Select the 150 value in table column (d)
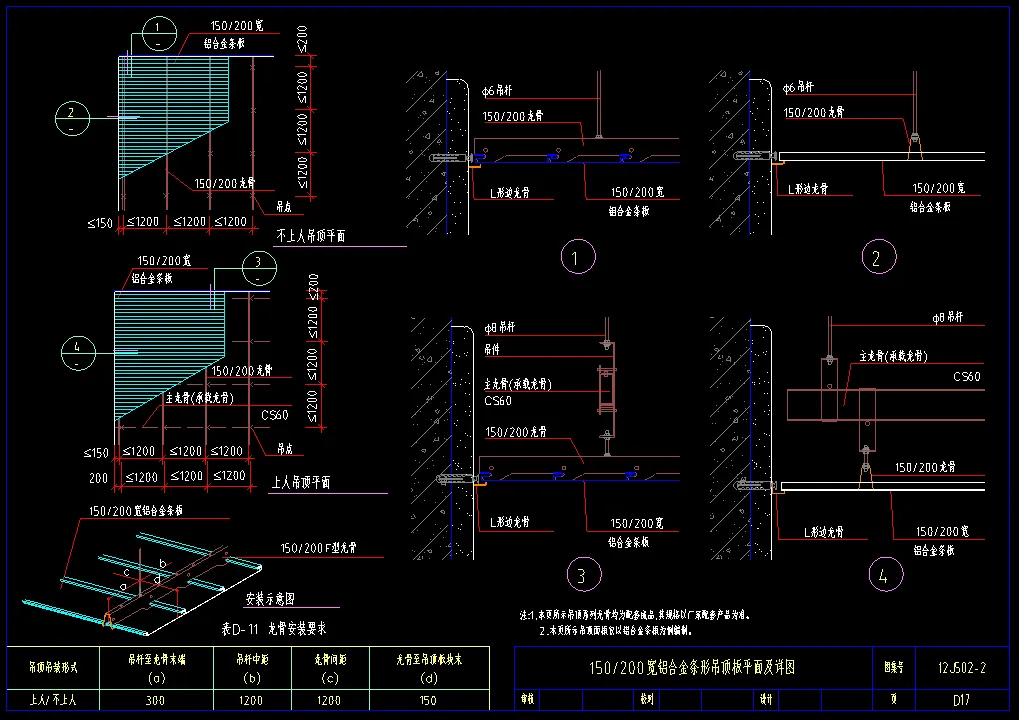 coord(428,701)
